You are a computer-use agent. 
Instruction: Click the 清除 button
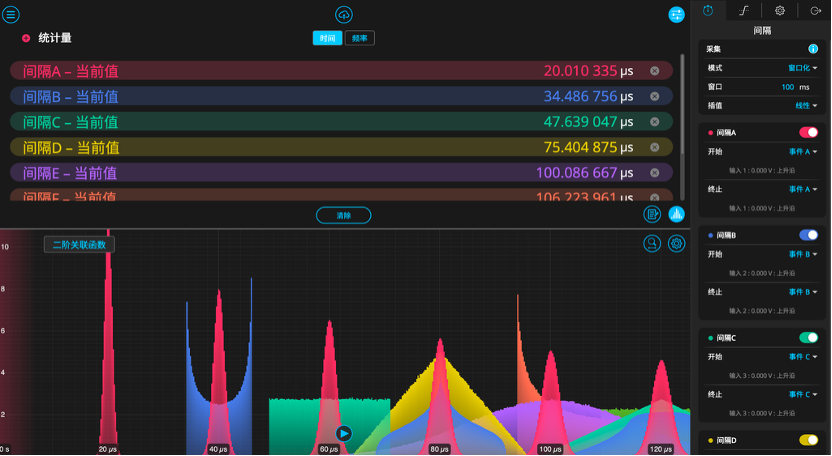pyautogui.click(x=343, y=215)
